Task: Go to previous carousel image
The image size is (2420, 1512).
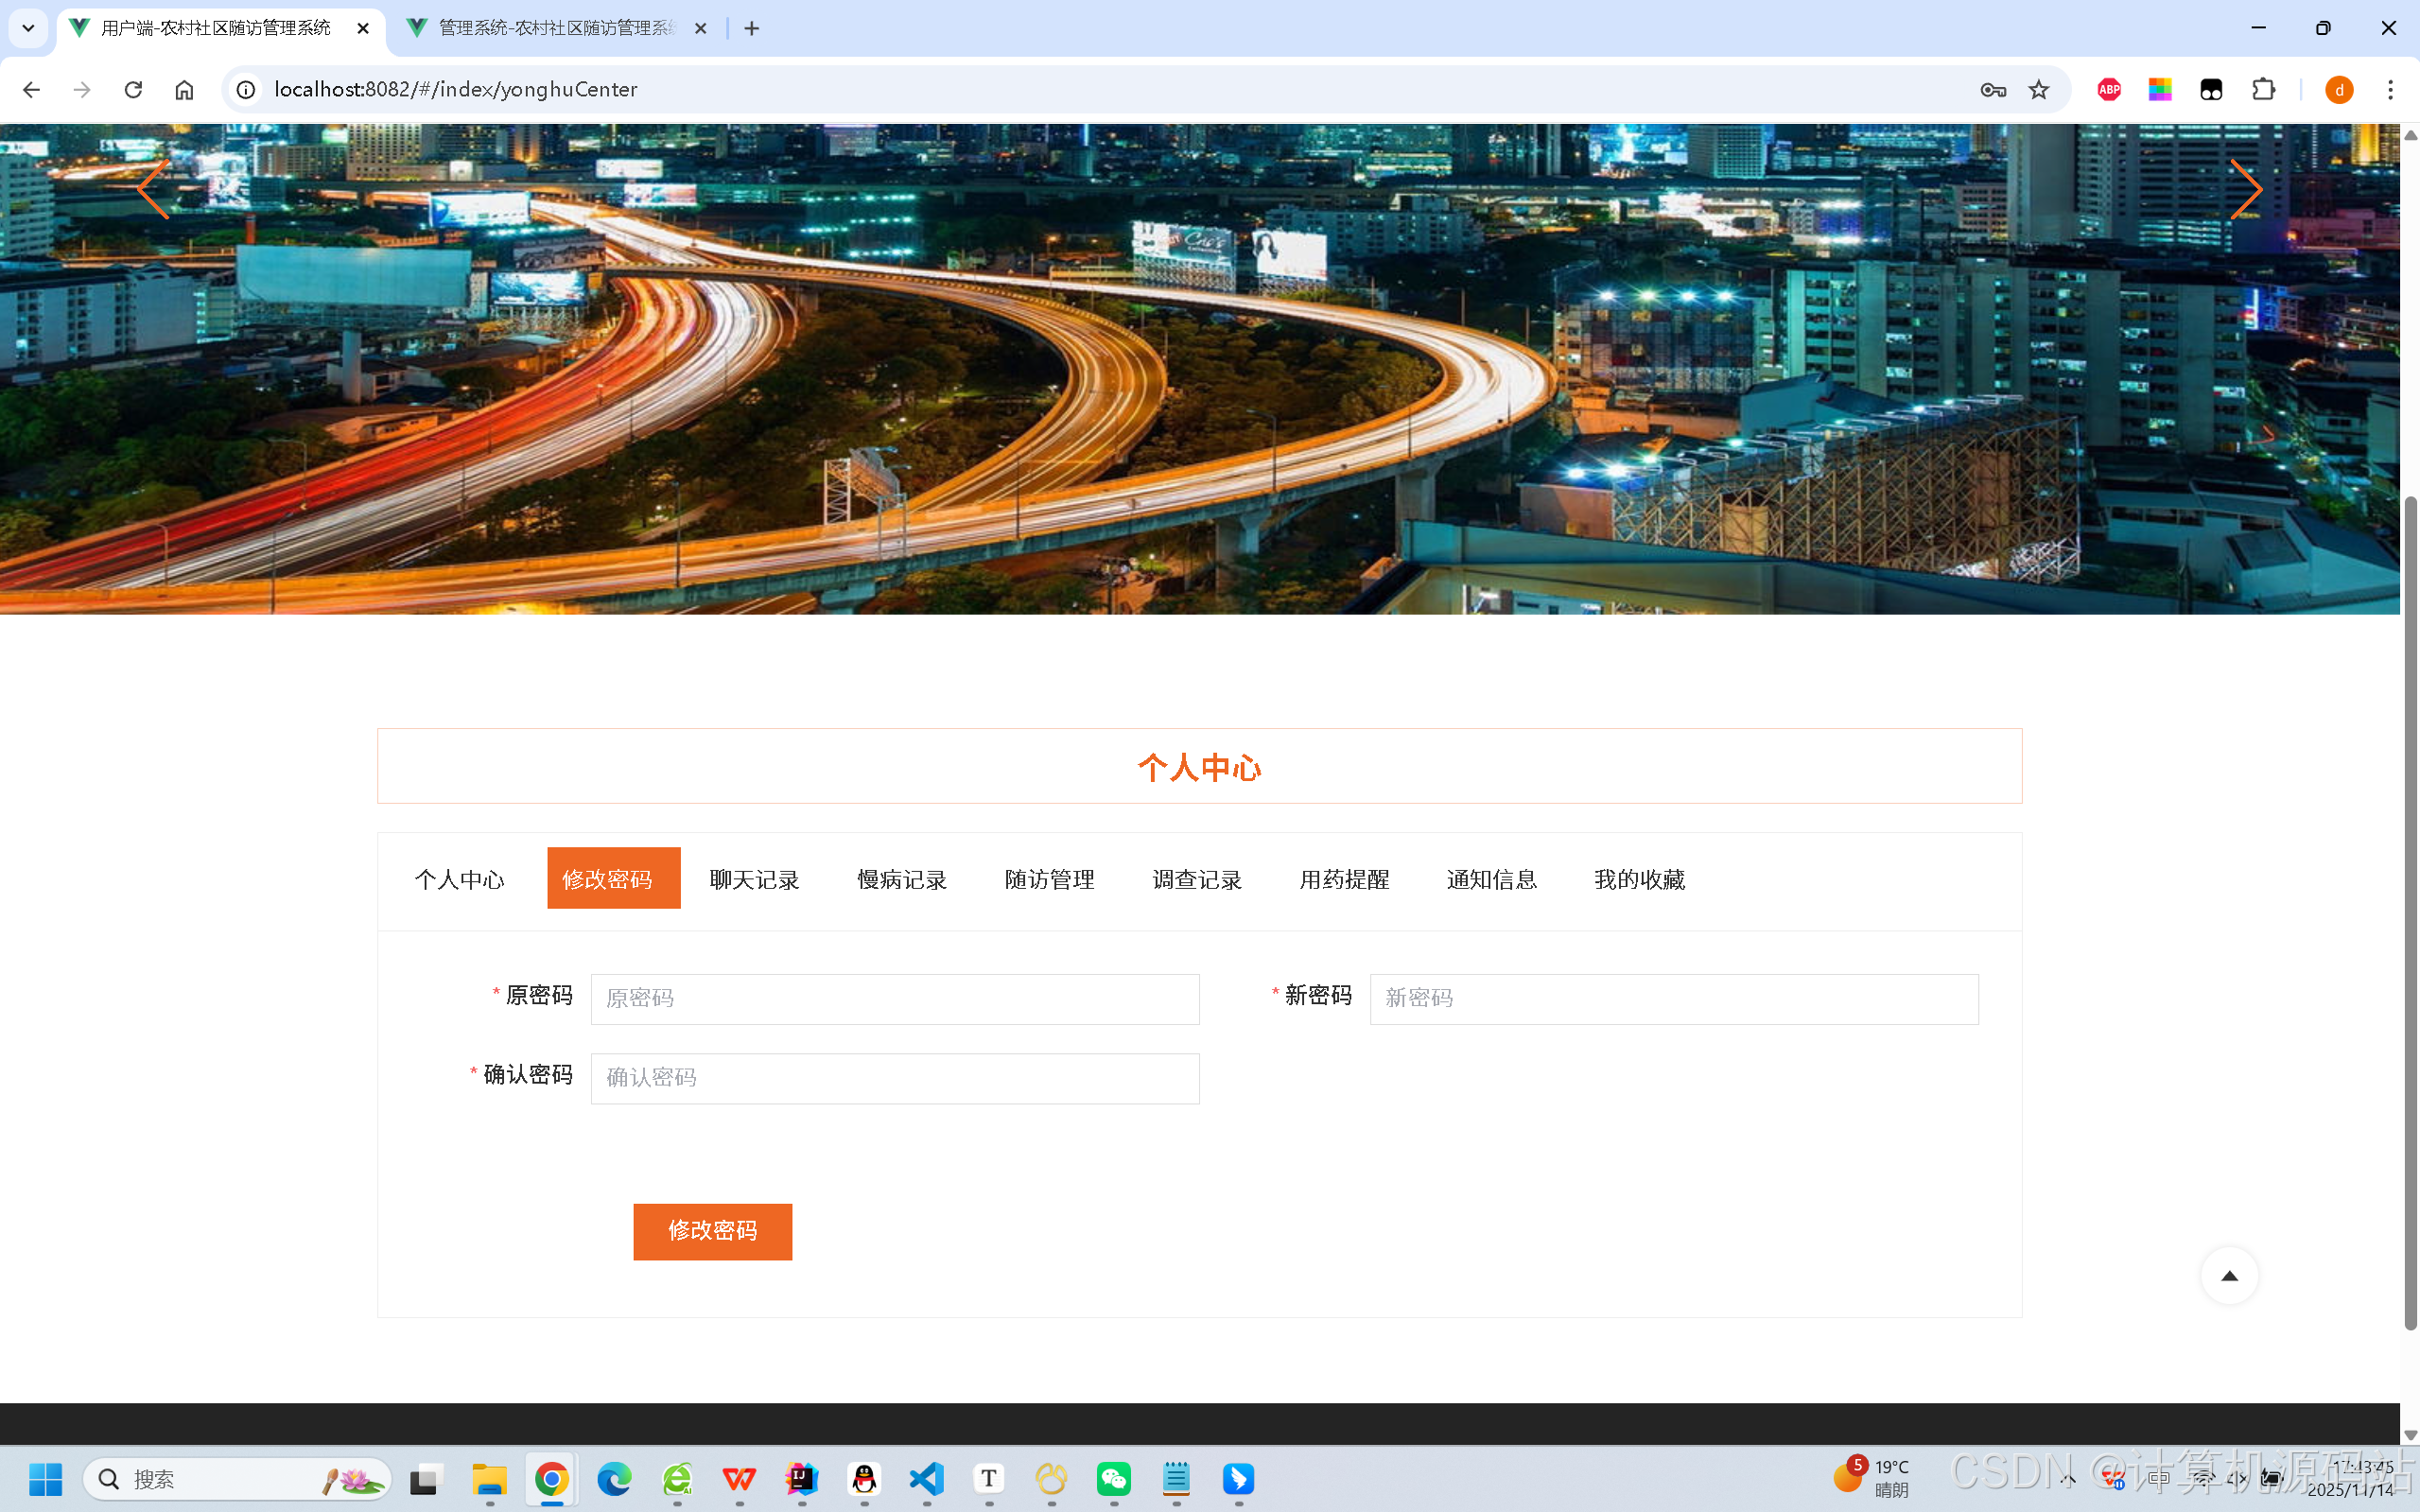Action: [153, 190]
